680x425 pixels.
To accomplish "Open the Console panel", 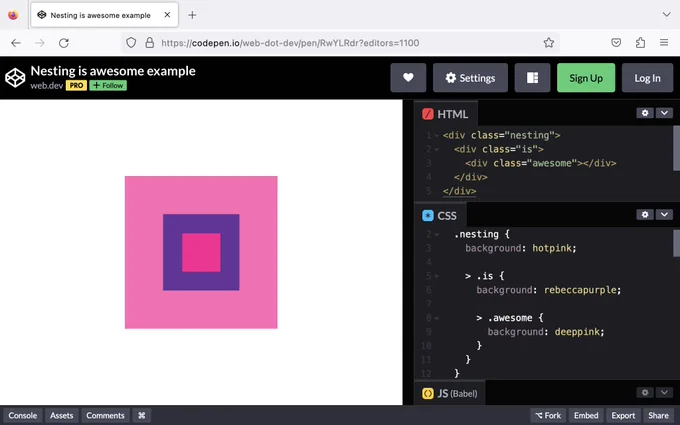I will click(23, 415).
